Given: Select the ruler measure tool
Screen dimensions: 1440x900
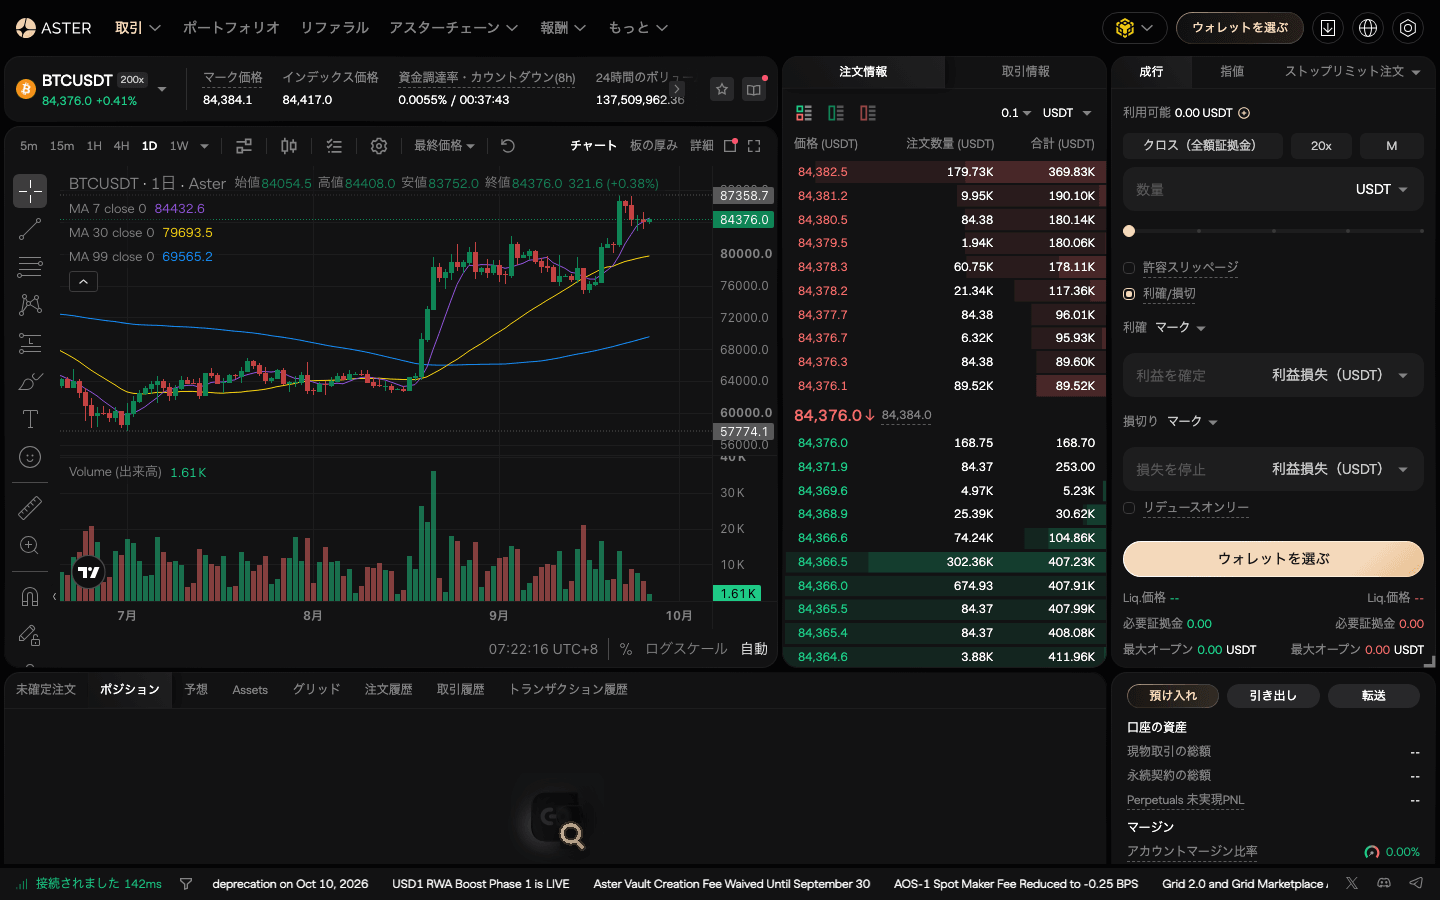Looking at the screenshot, I should pos(30,508).
